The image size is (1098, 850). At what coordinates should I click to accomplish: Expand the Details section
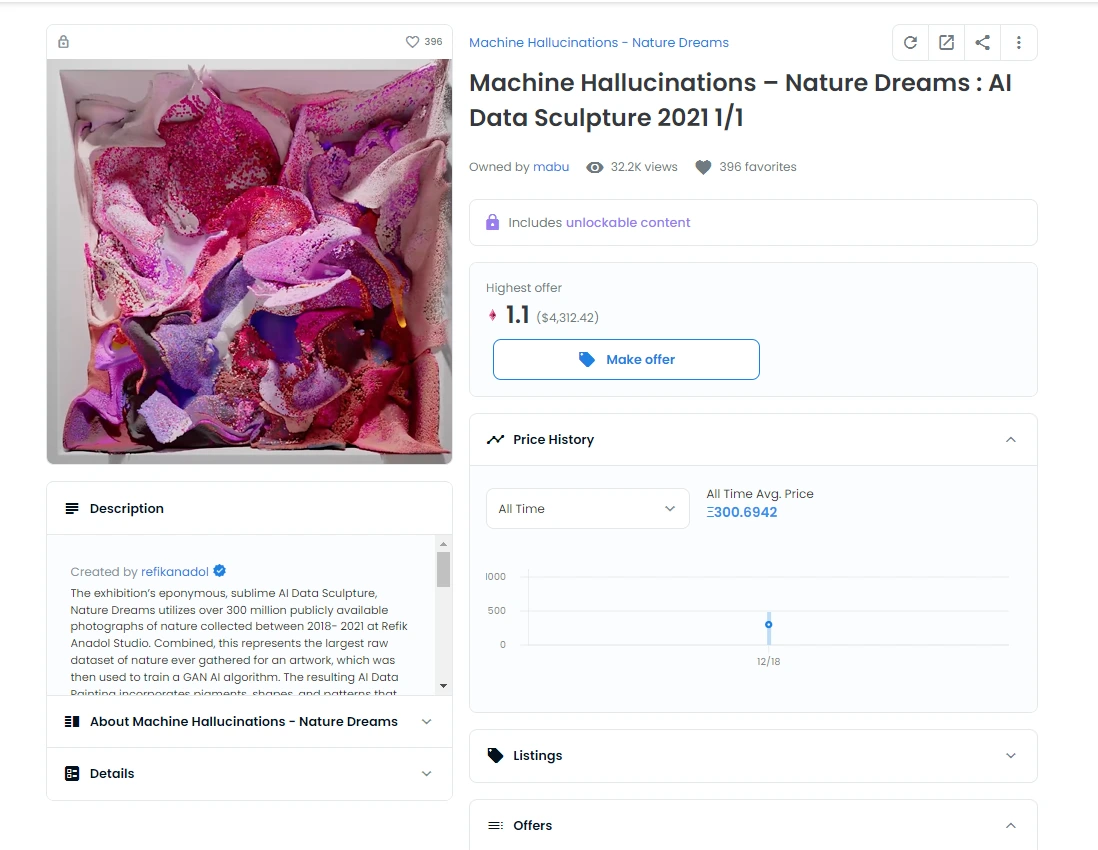click(426, 774)
